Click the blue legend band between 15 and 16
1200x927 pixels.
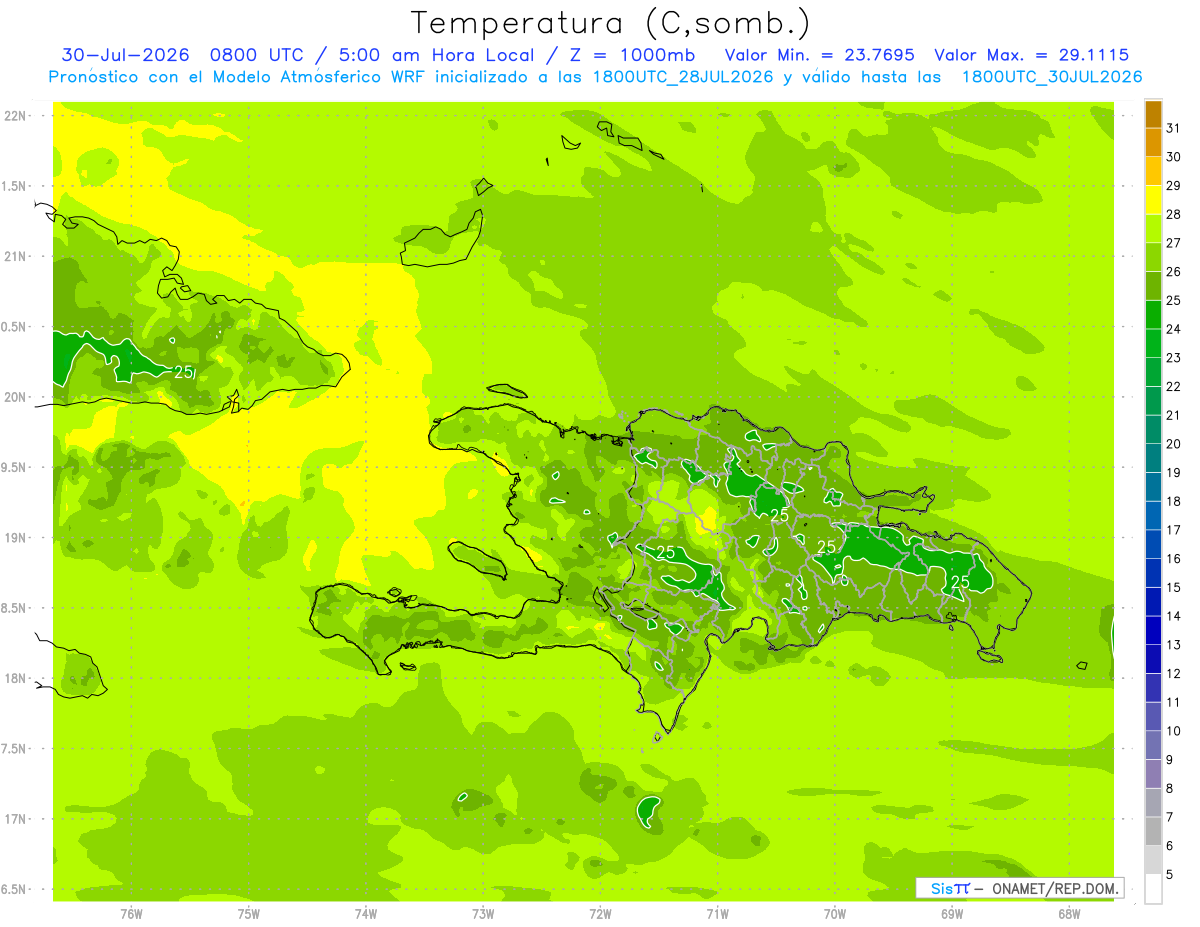click(x=1153, y=572)
